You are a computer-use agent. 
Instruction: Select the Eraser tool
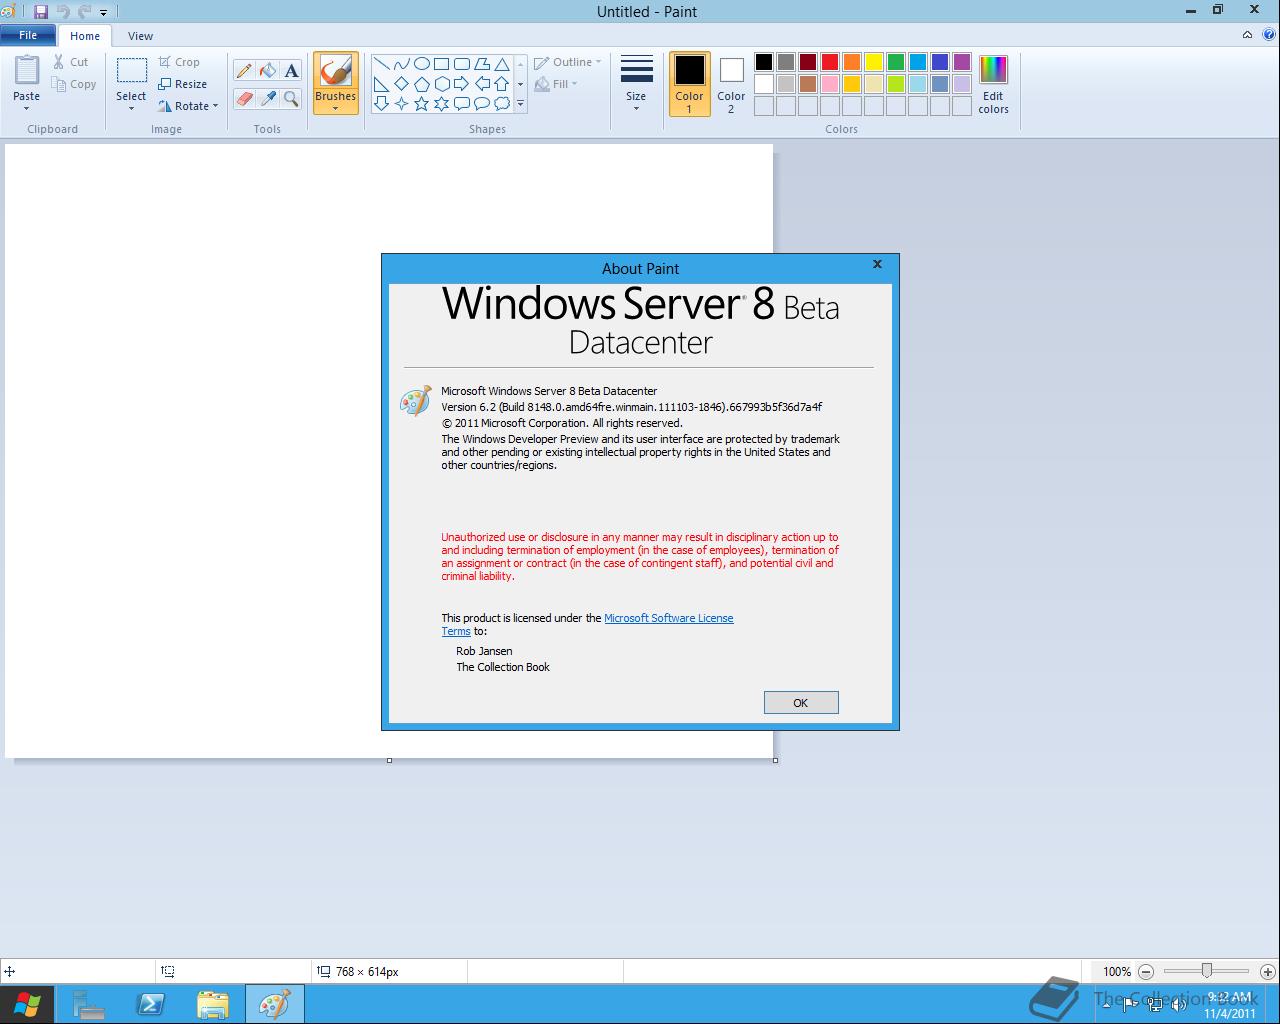pyautogui.click(x=243, y=98)
